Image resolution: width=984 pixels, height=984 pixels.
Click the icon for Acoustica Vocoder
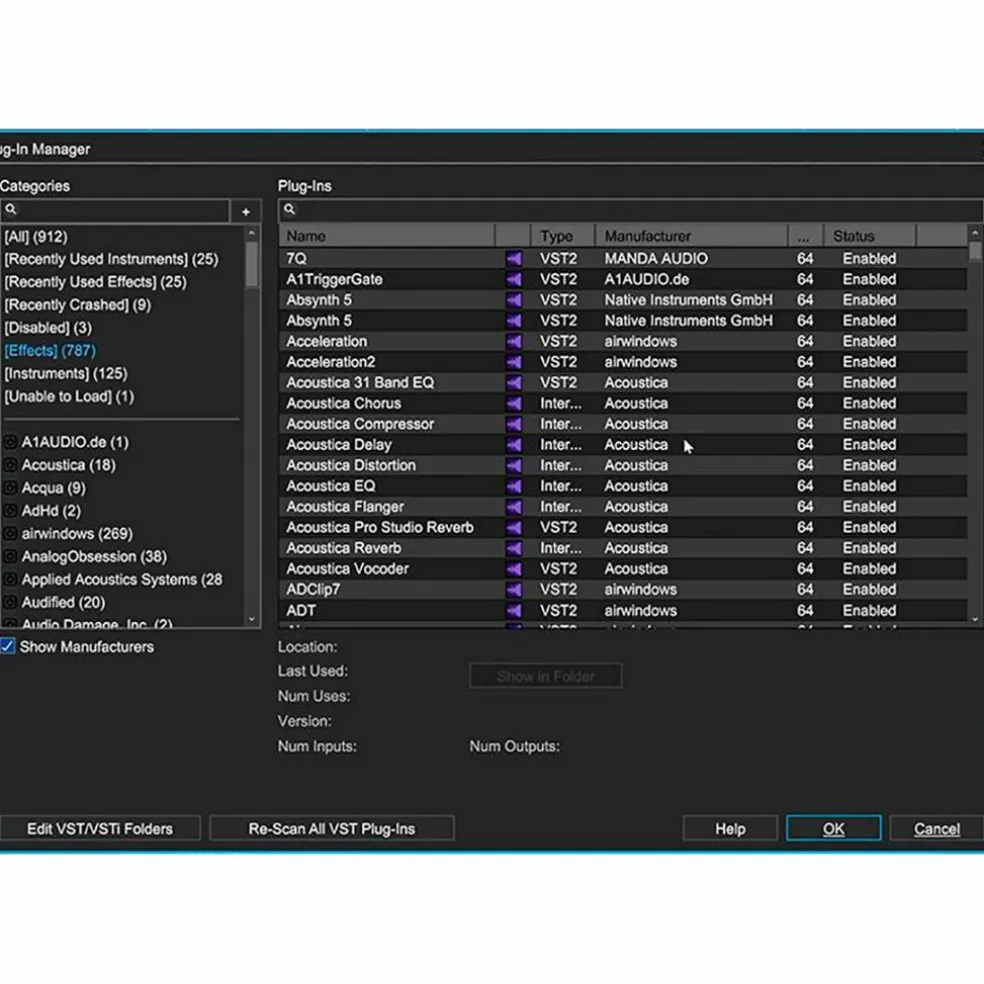(514, 569)
